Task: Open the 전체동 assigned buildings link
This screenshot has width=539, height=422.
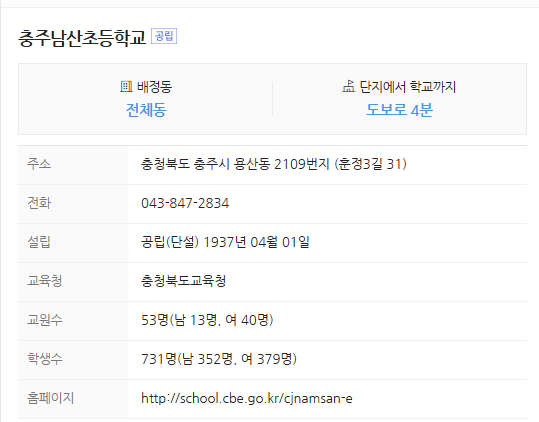Action: (x=146, y=110)
